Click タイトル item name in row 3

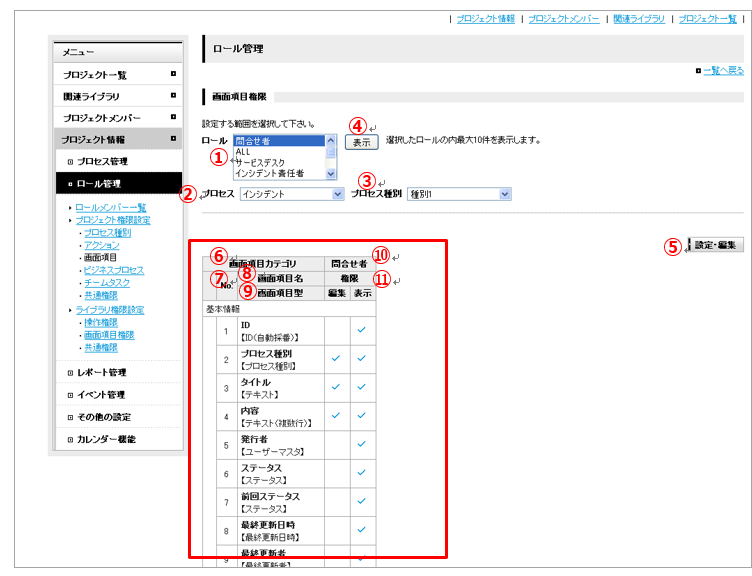tap(256, 382)
